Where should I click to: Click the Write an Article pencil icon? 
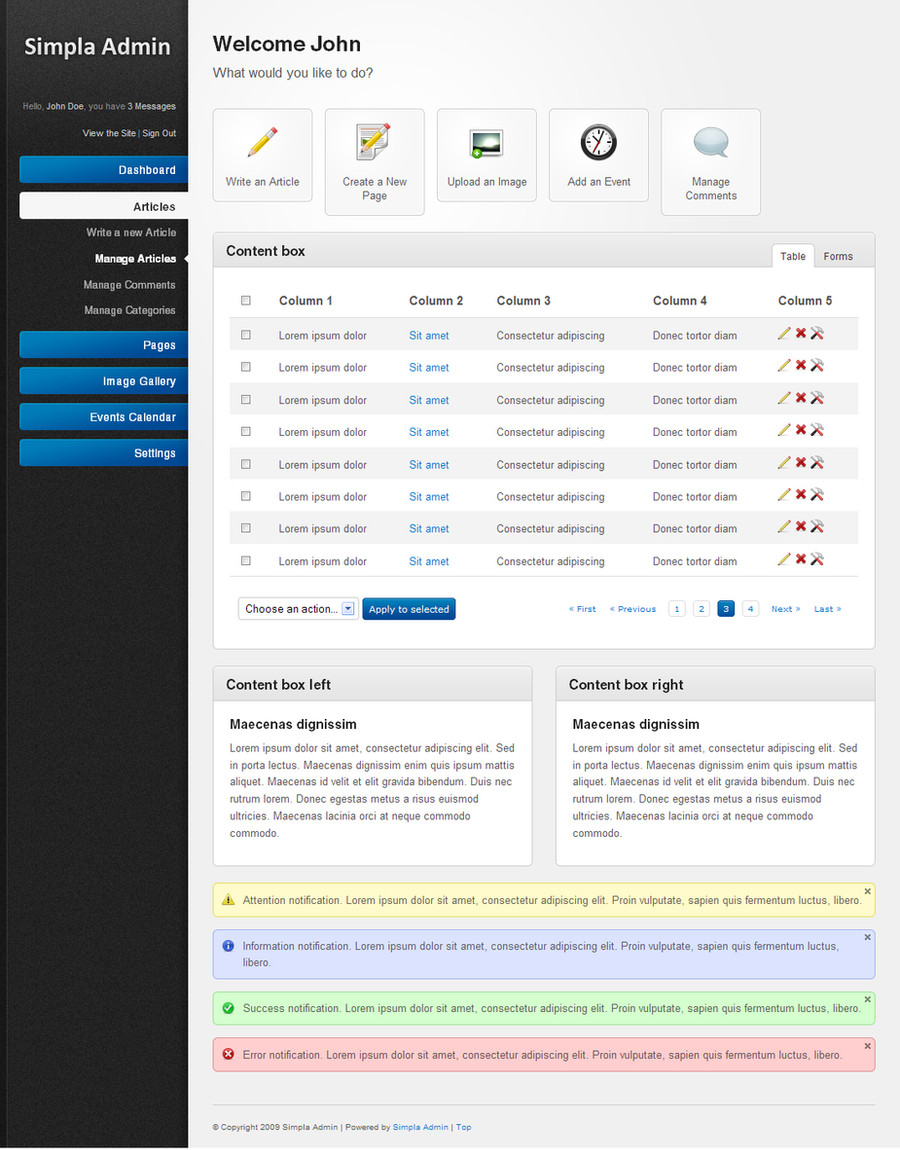click(263, 142)
